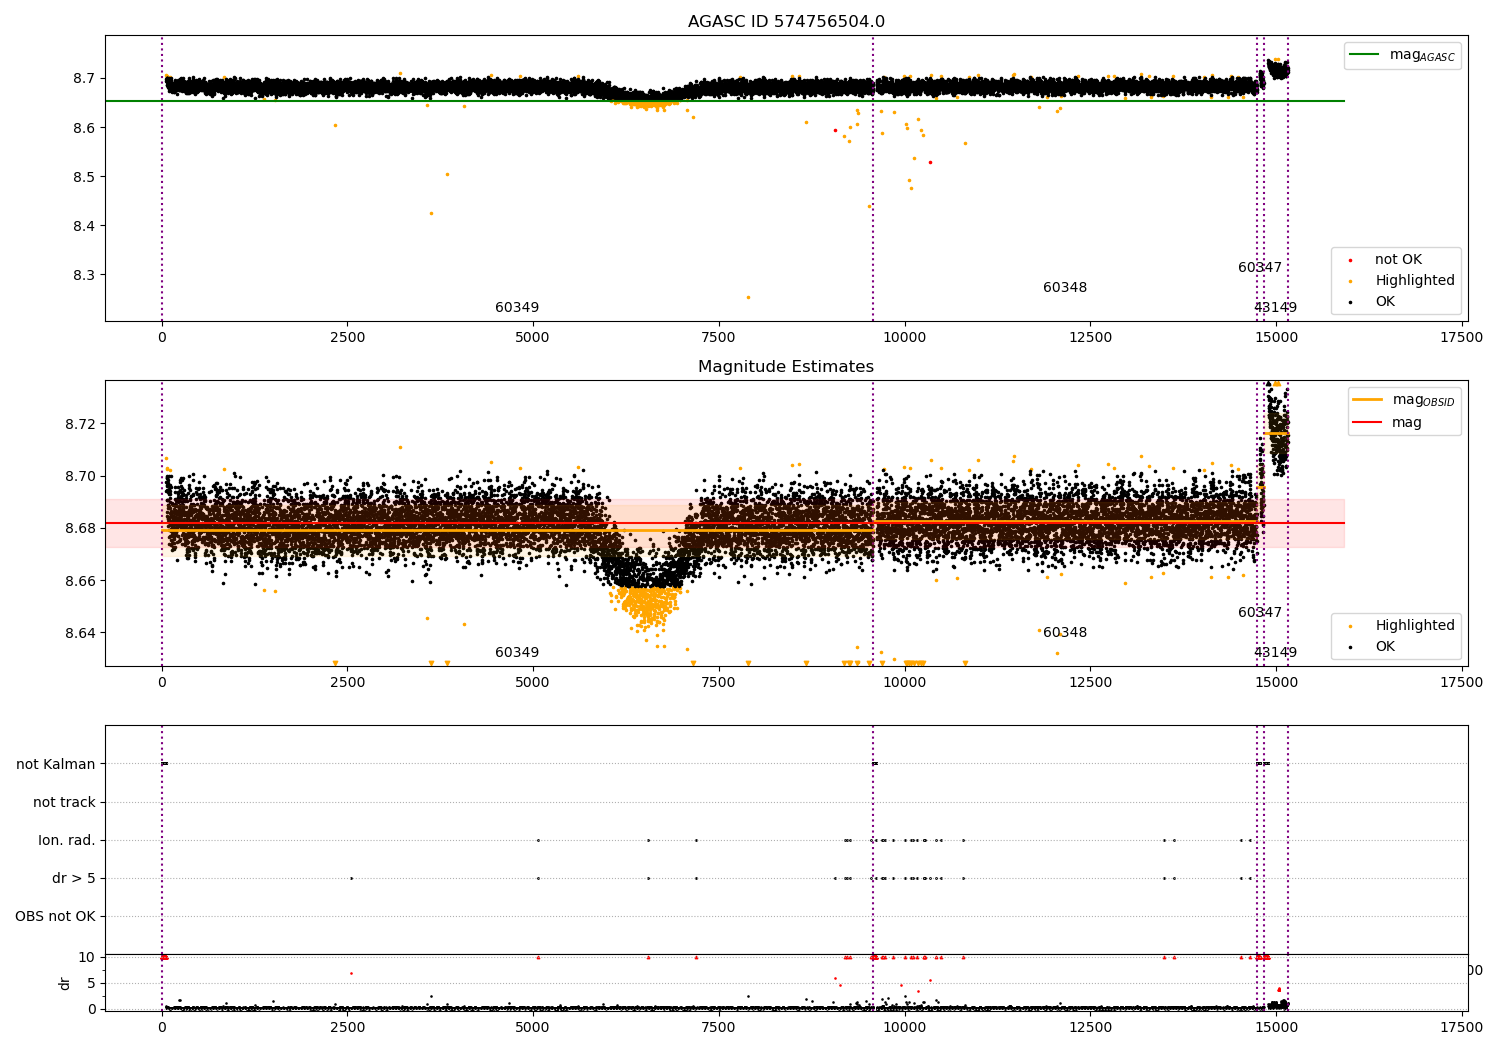Select the mag AGASC legend entry in top plot
This screenshot has width=1500, height=1050.
(x=1403, y=55)
